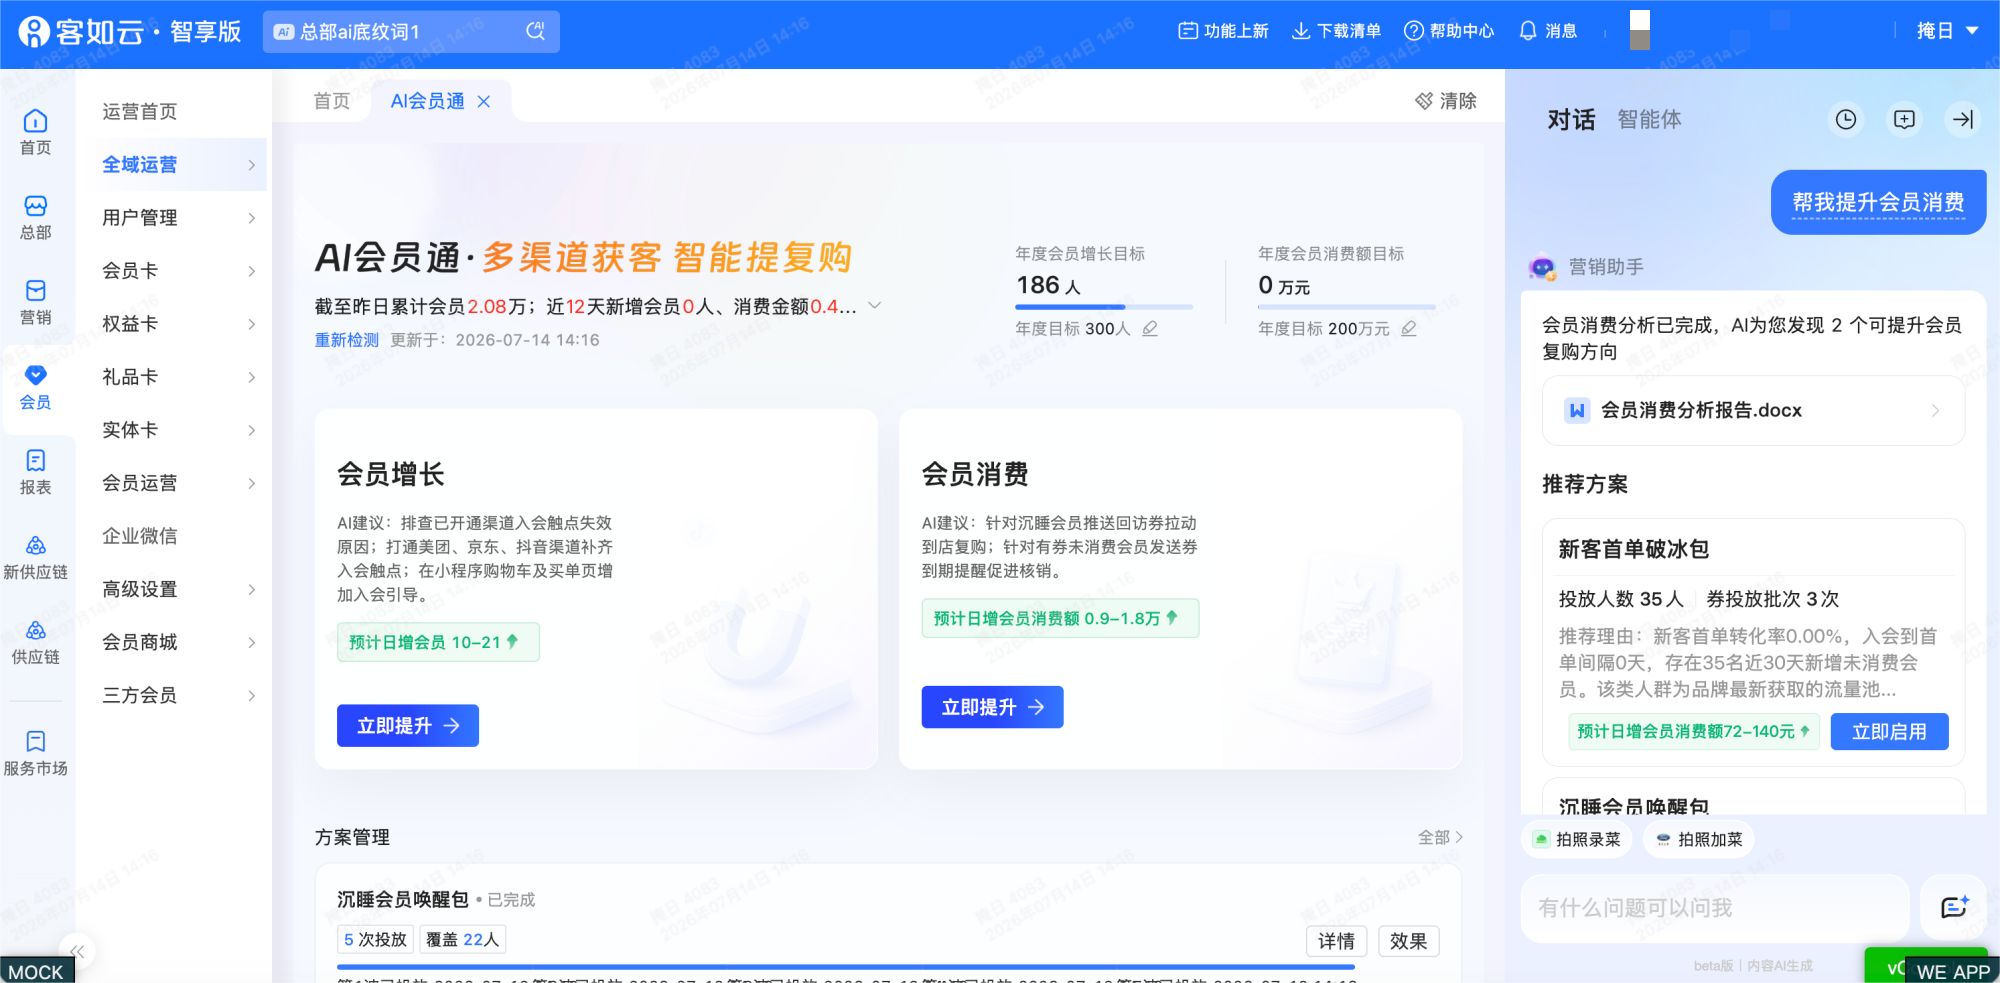The height and width of the screenshot is (983, 2000).
Task: Open 帮助中心 in header
Action: tap(1449, 31)
